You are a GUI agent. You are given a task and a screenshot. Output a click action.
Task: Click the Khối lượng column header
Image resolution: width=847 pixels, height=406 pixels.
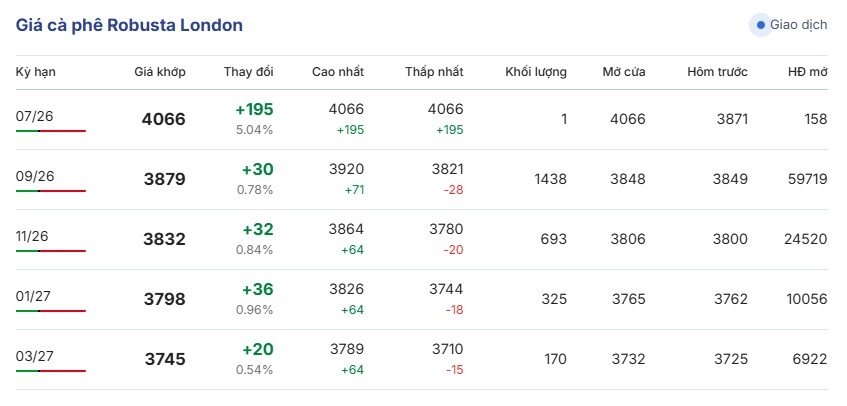point(536,72)
